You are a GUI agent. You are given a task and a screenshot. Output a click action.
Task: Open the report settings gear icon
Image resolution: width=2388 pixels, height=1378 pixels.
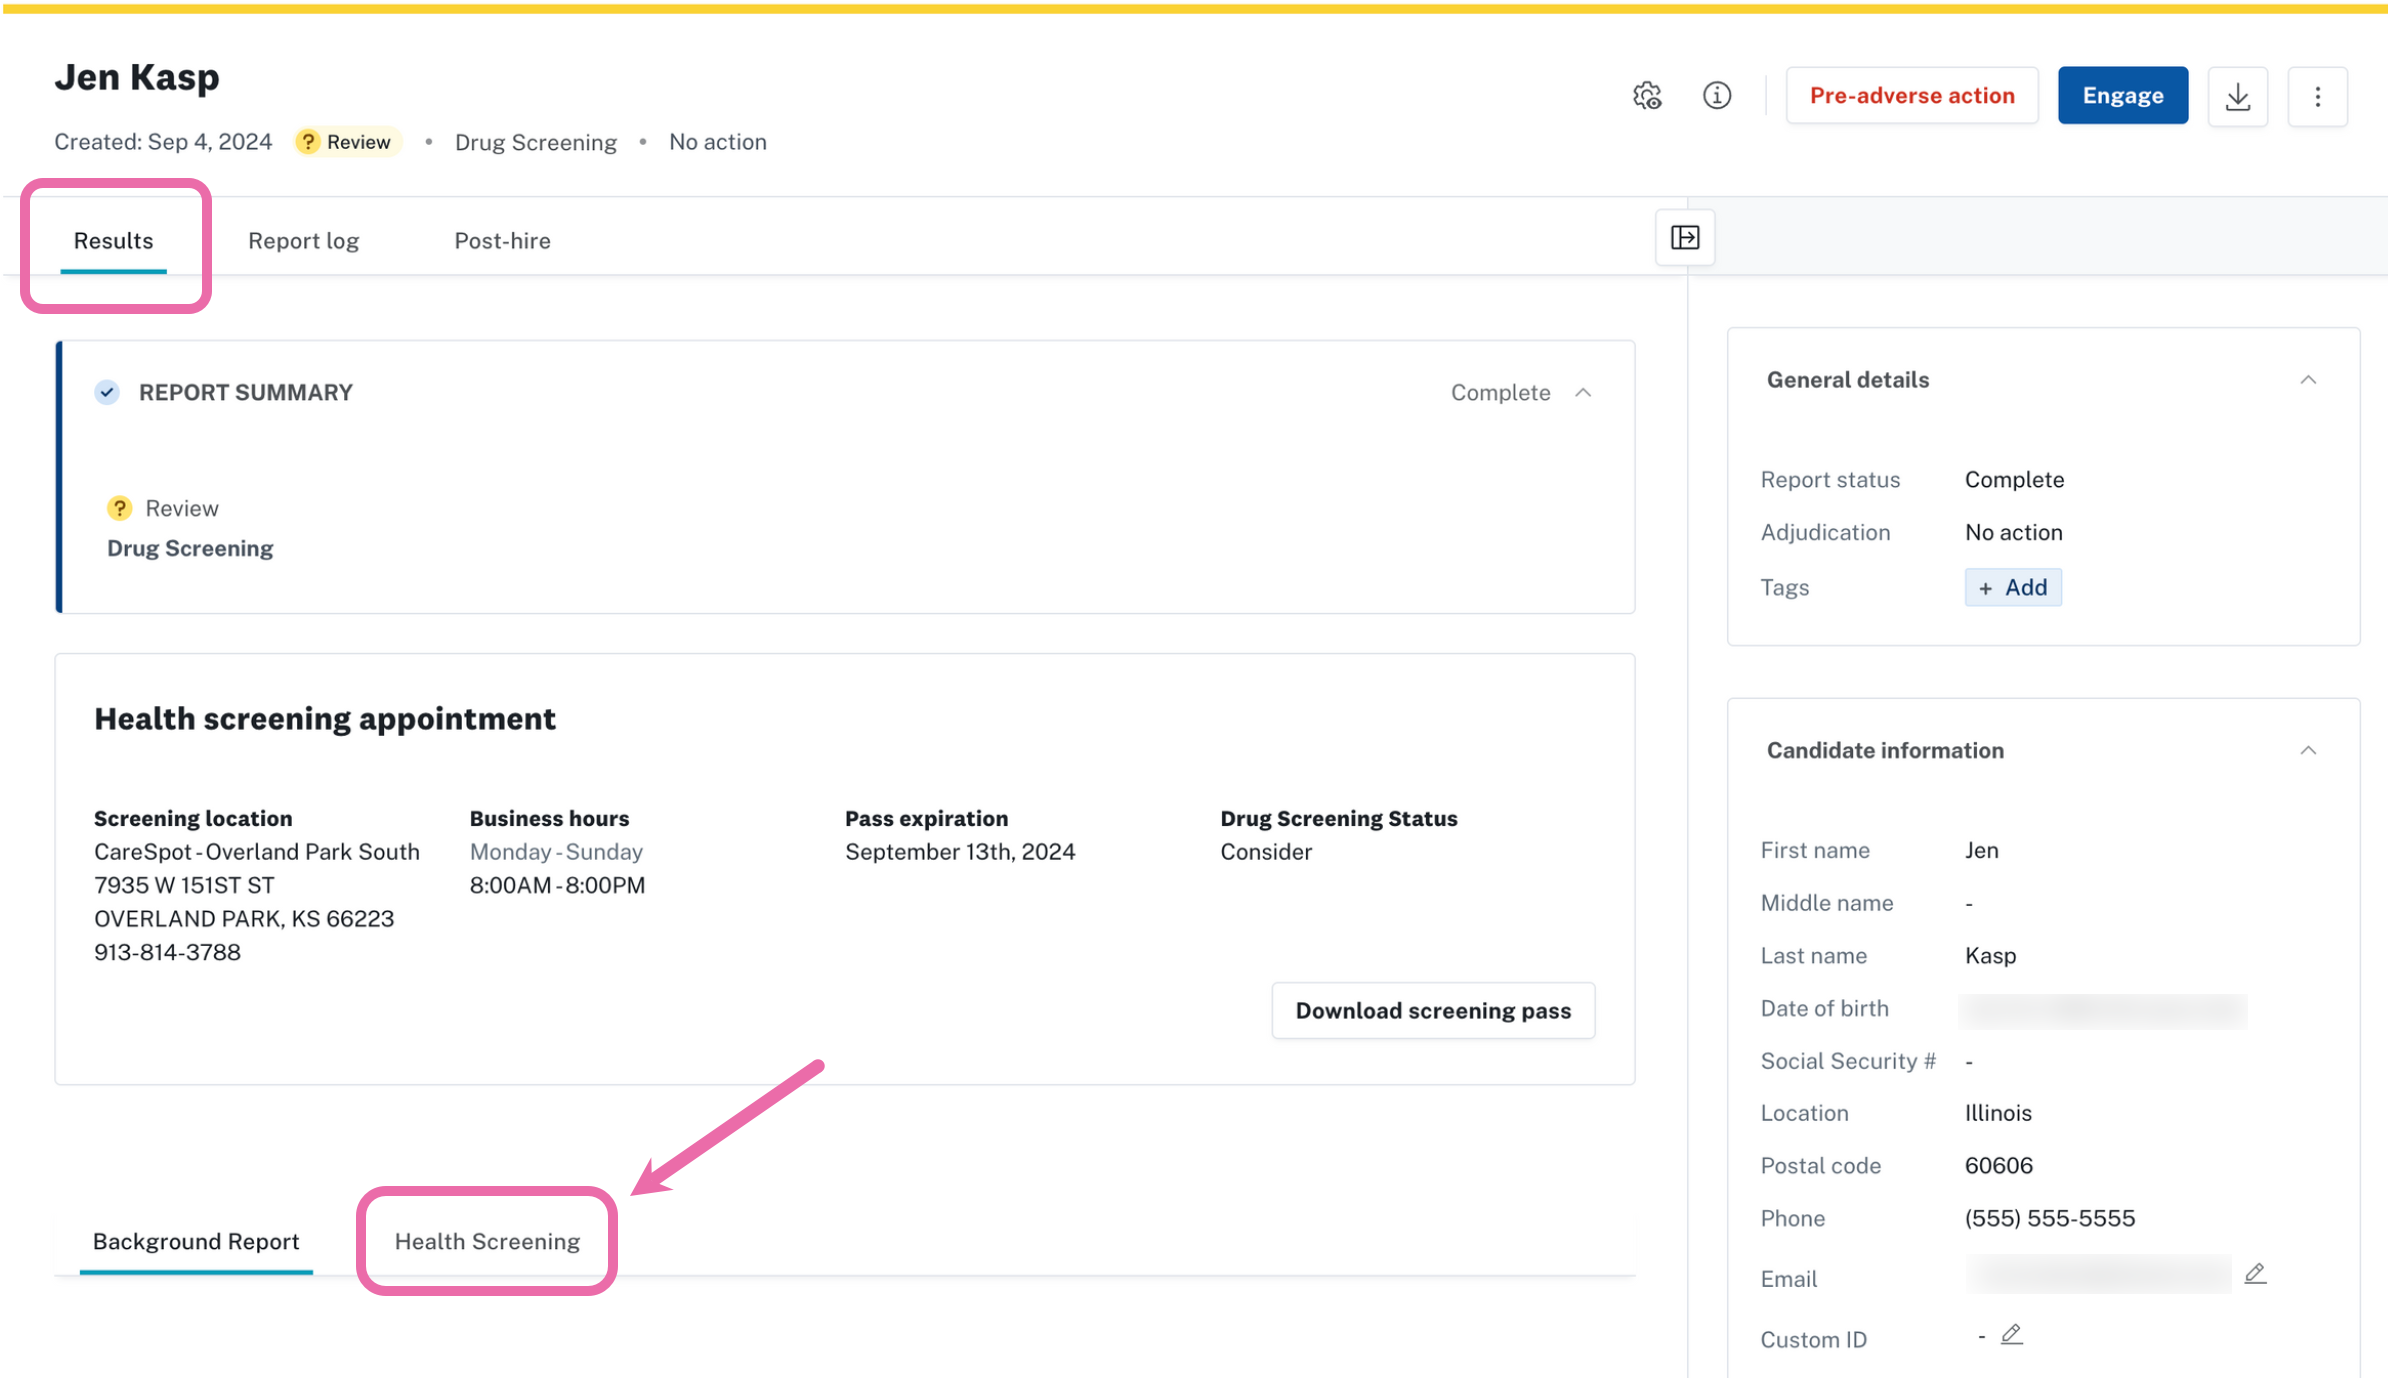click(1647, 96)
